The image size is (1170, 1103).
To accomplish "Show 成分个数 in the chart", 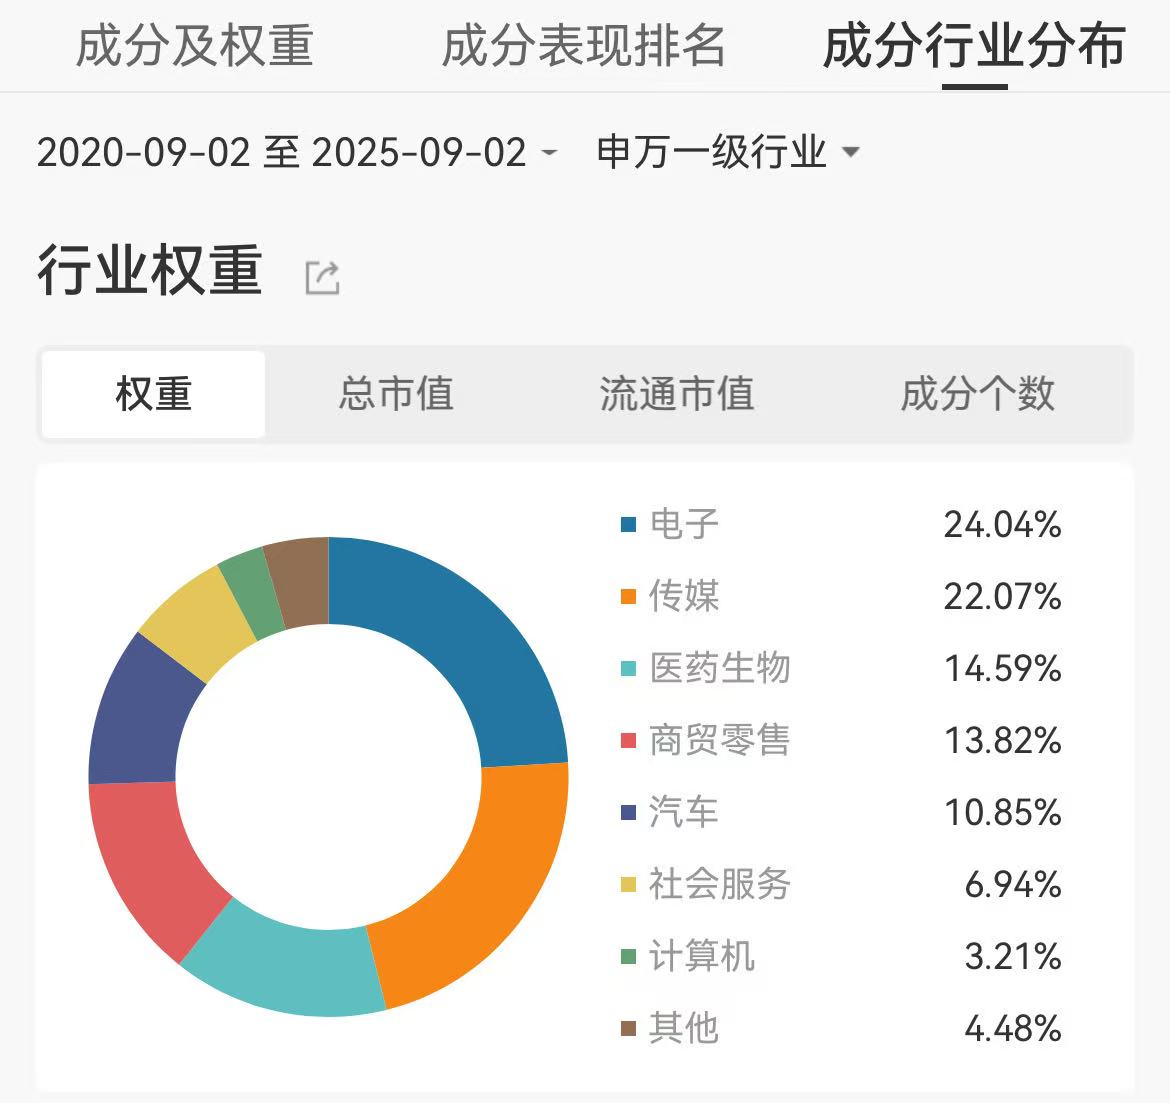I will (x=977, y=394).
